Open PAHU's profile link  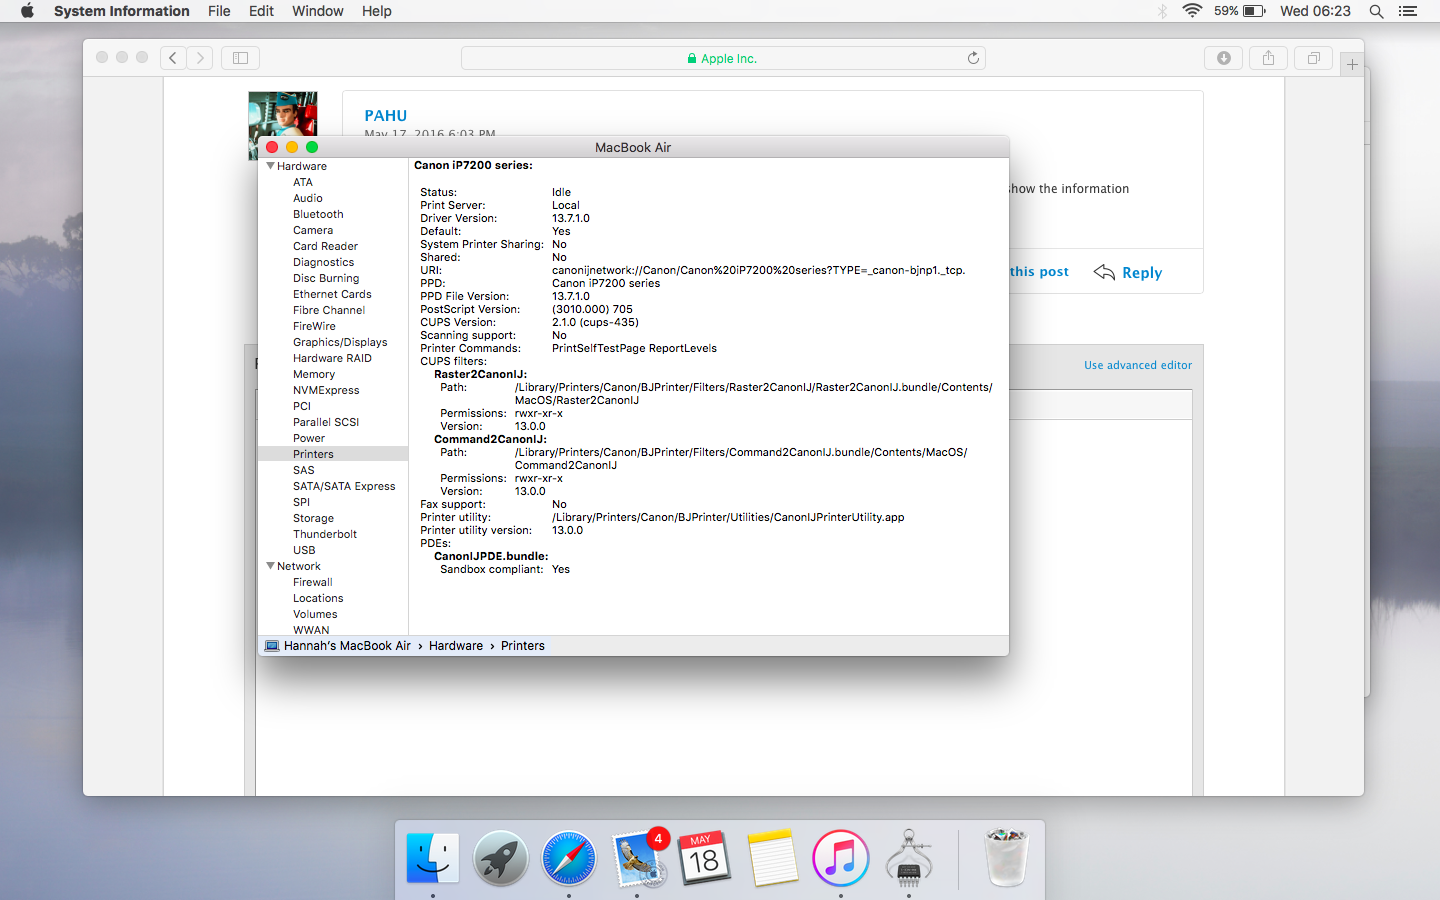pos(385,115)
